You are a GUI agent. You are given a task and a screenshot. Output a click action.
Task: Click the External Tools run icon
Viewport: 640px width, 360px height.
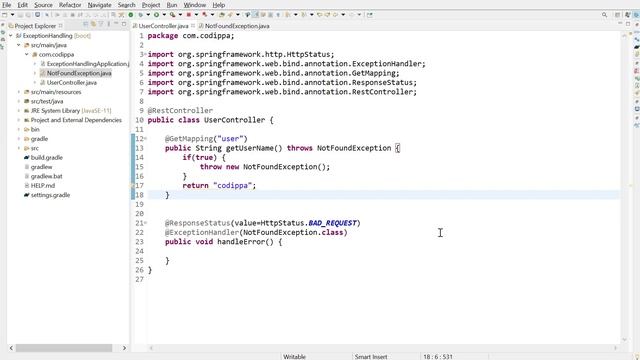[204, 15]
